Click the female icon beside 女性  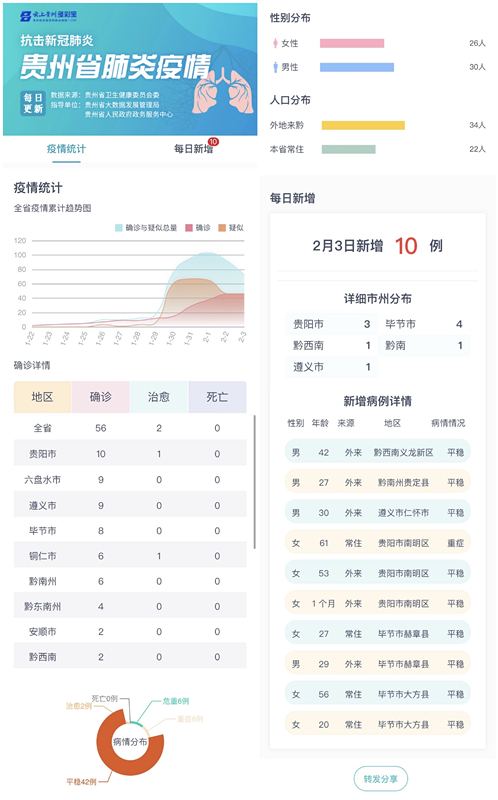pos(275,43)
